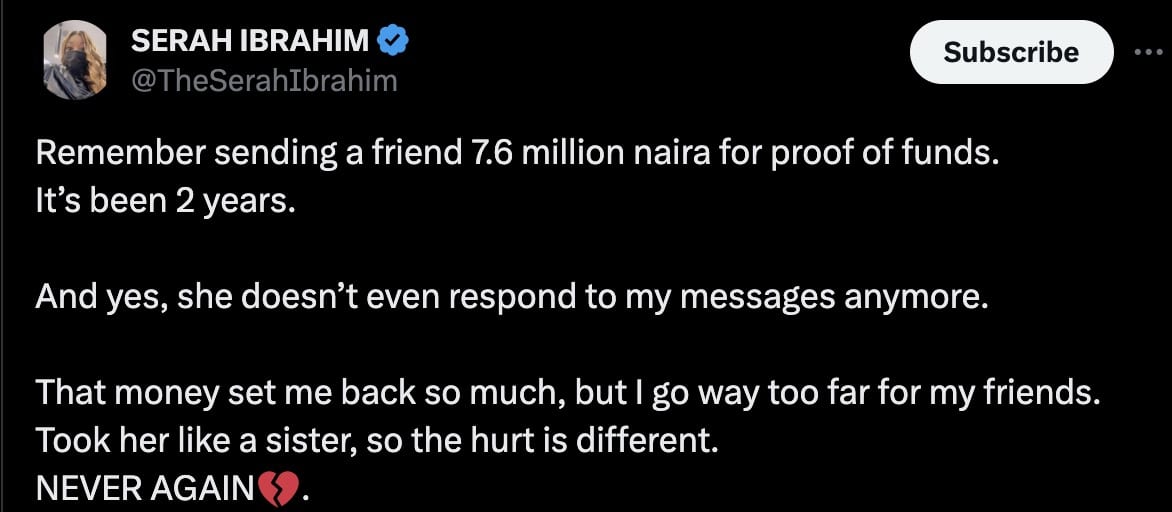Screen dimensions: 1172x512
Task: Open the @TheSerahIbrahim handle link
Action: point(264,80)
